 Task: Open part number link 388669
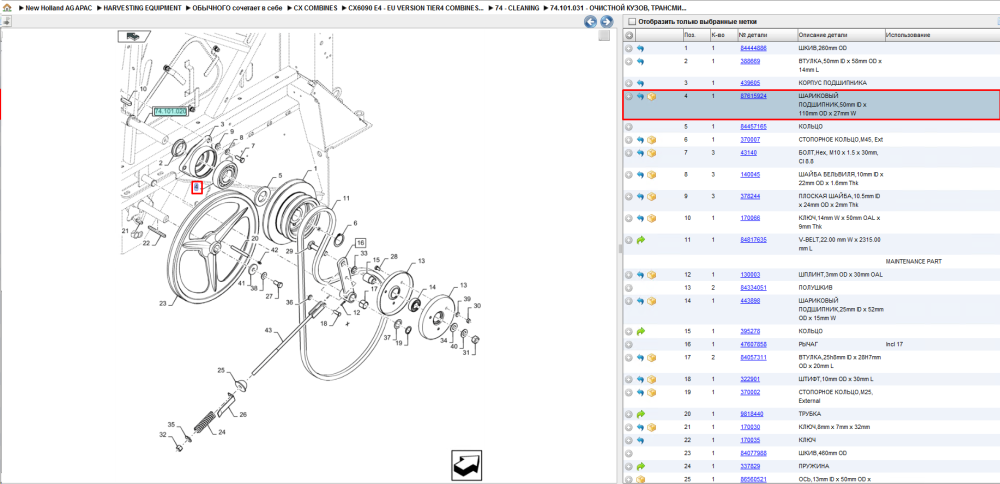point(750,61)
